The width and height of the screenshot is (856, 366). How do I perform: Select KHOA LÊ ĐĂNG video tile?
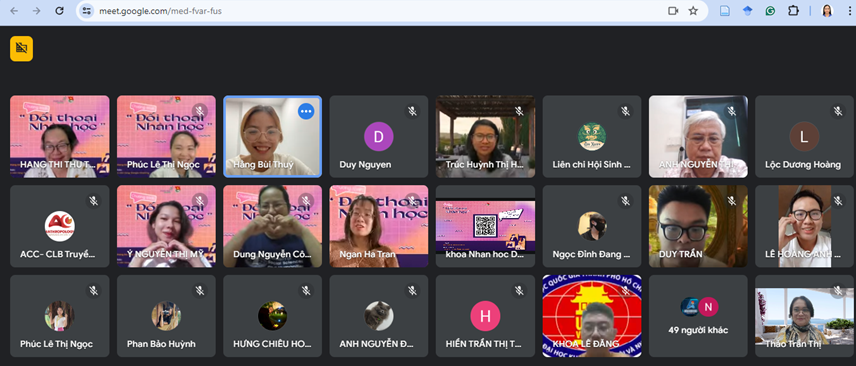click(x=592, y=316)
